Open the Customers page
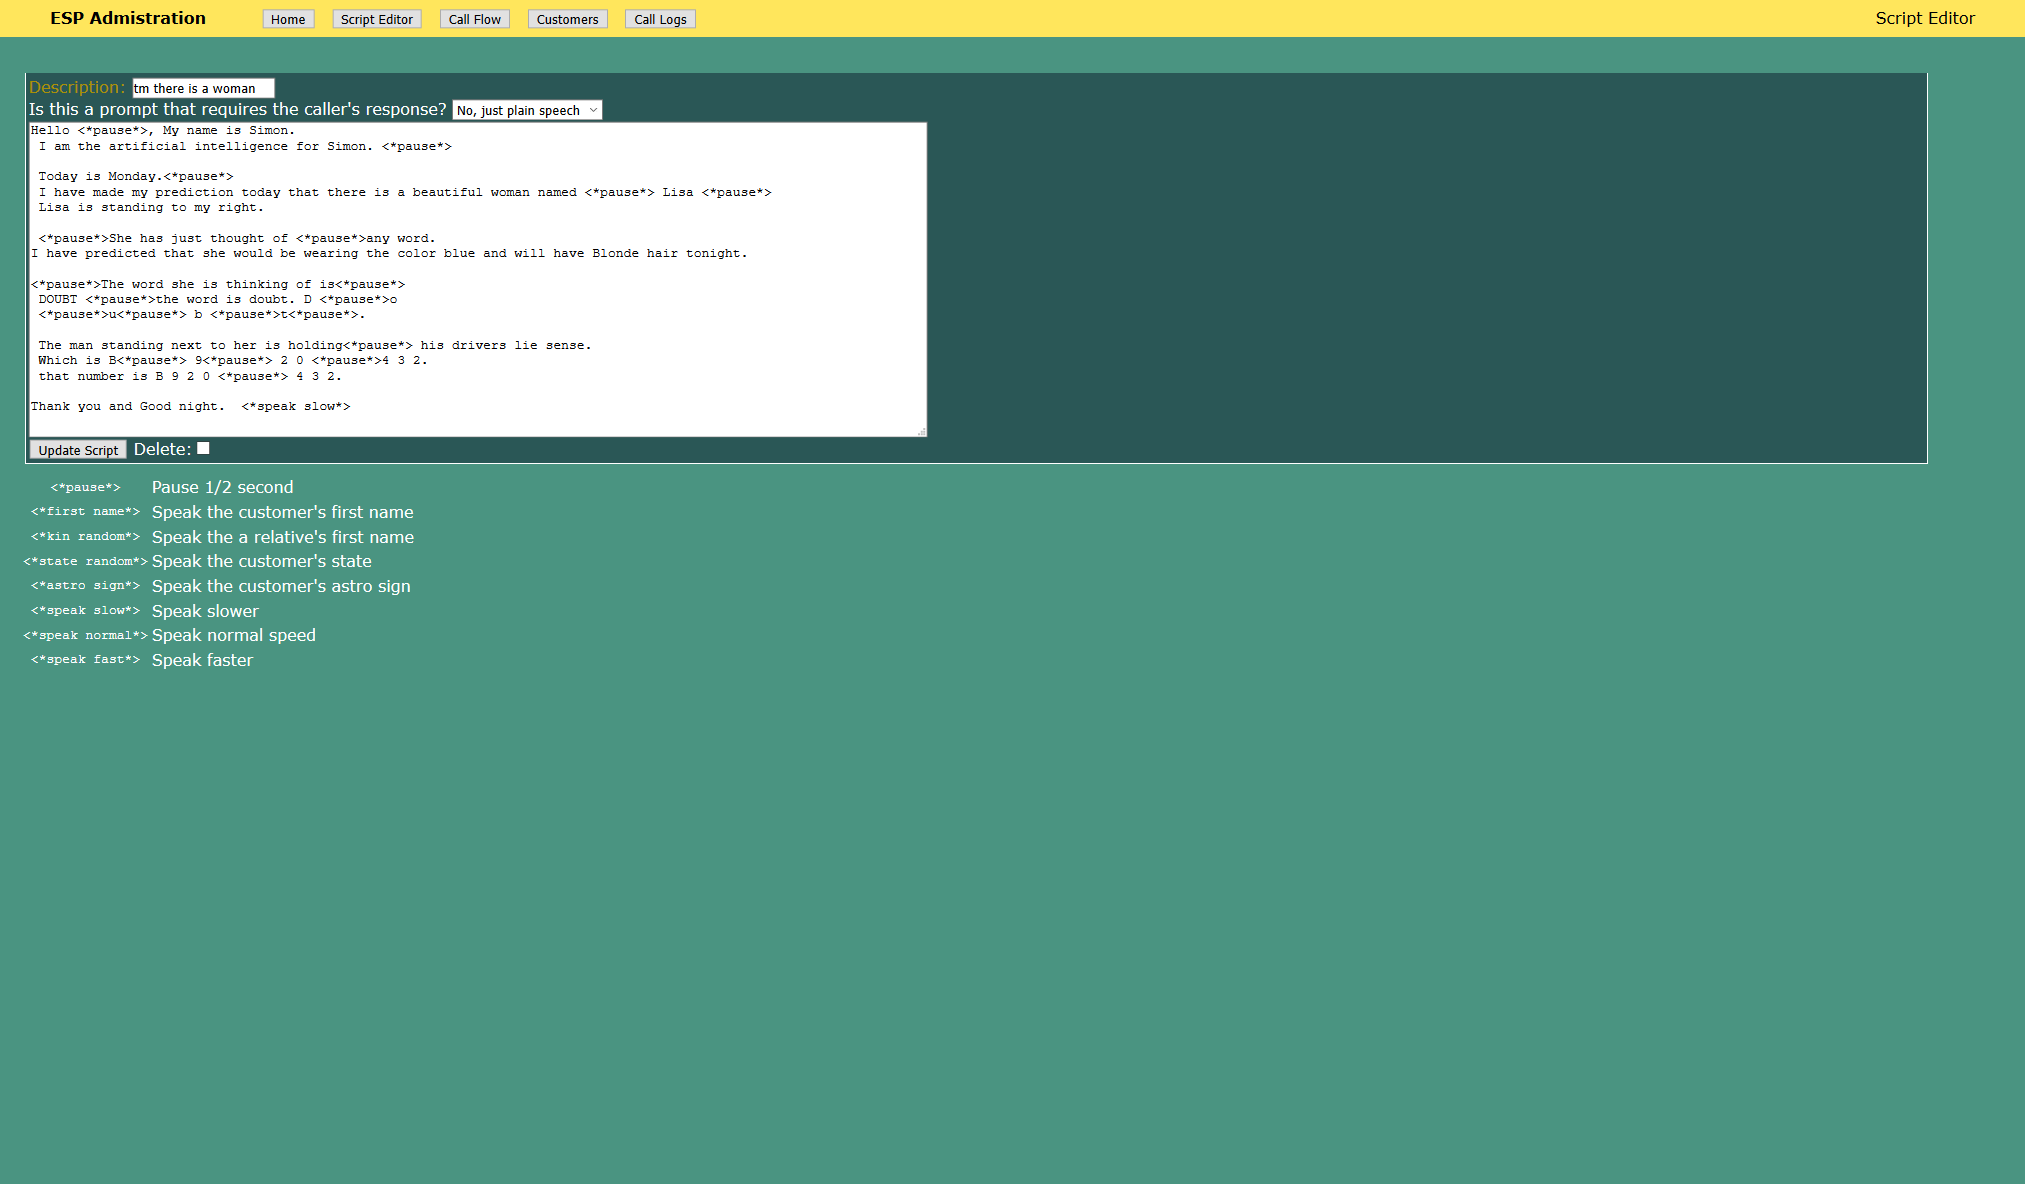This screenshot has width=2025, height=1184. pyautogui.click(x=567, y=19)
